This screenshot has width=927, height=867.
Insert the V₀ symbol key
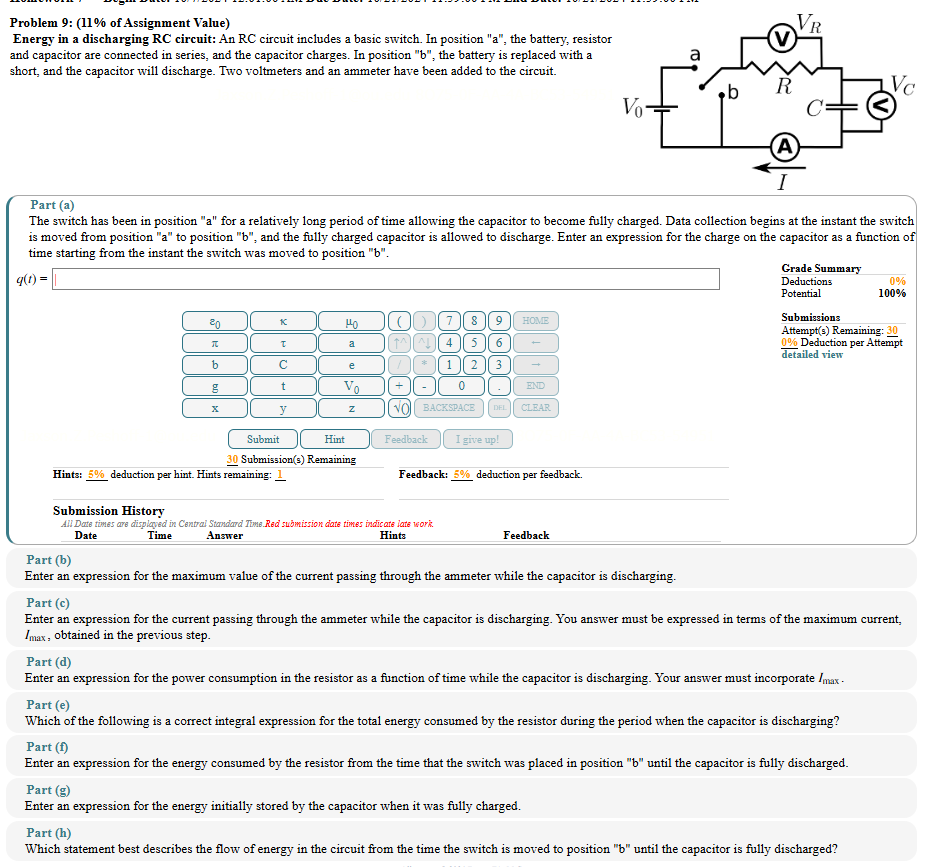pyautogui.click(x=351, y=385)
